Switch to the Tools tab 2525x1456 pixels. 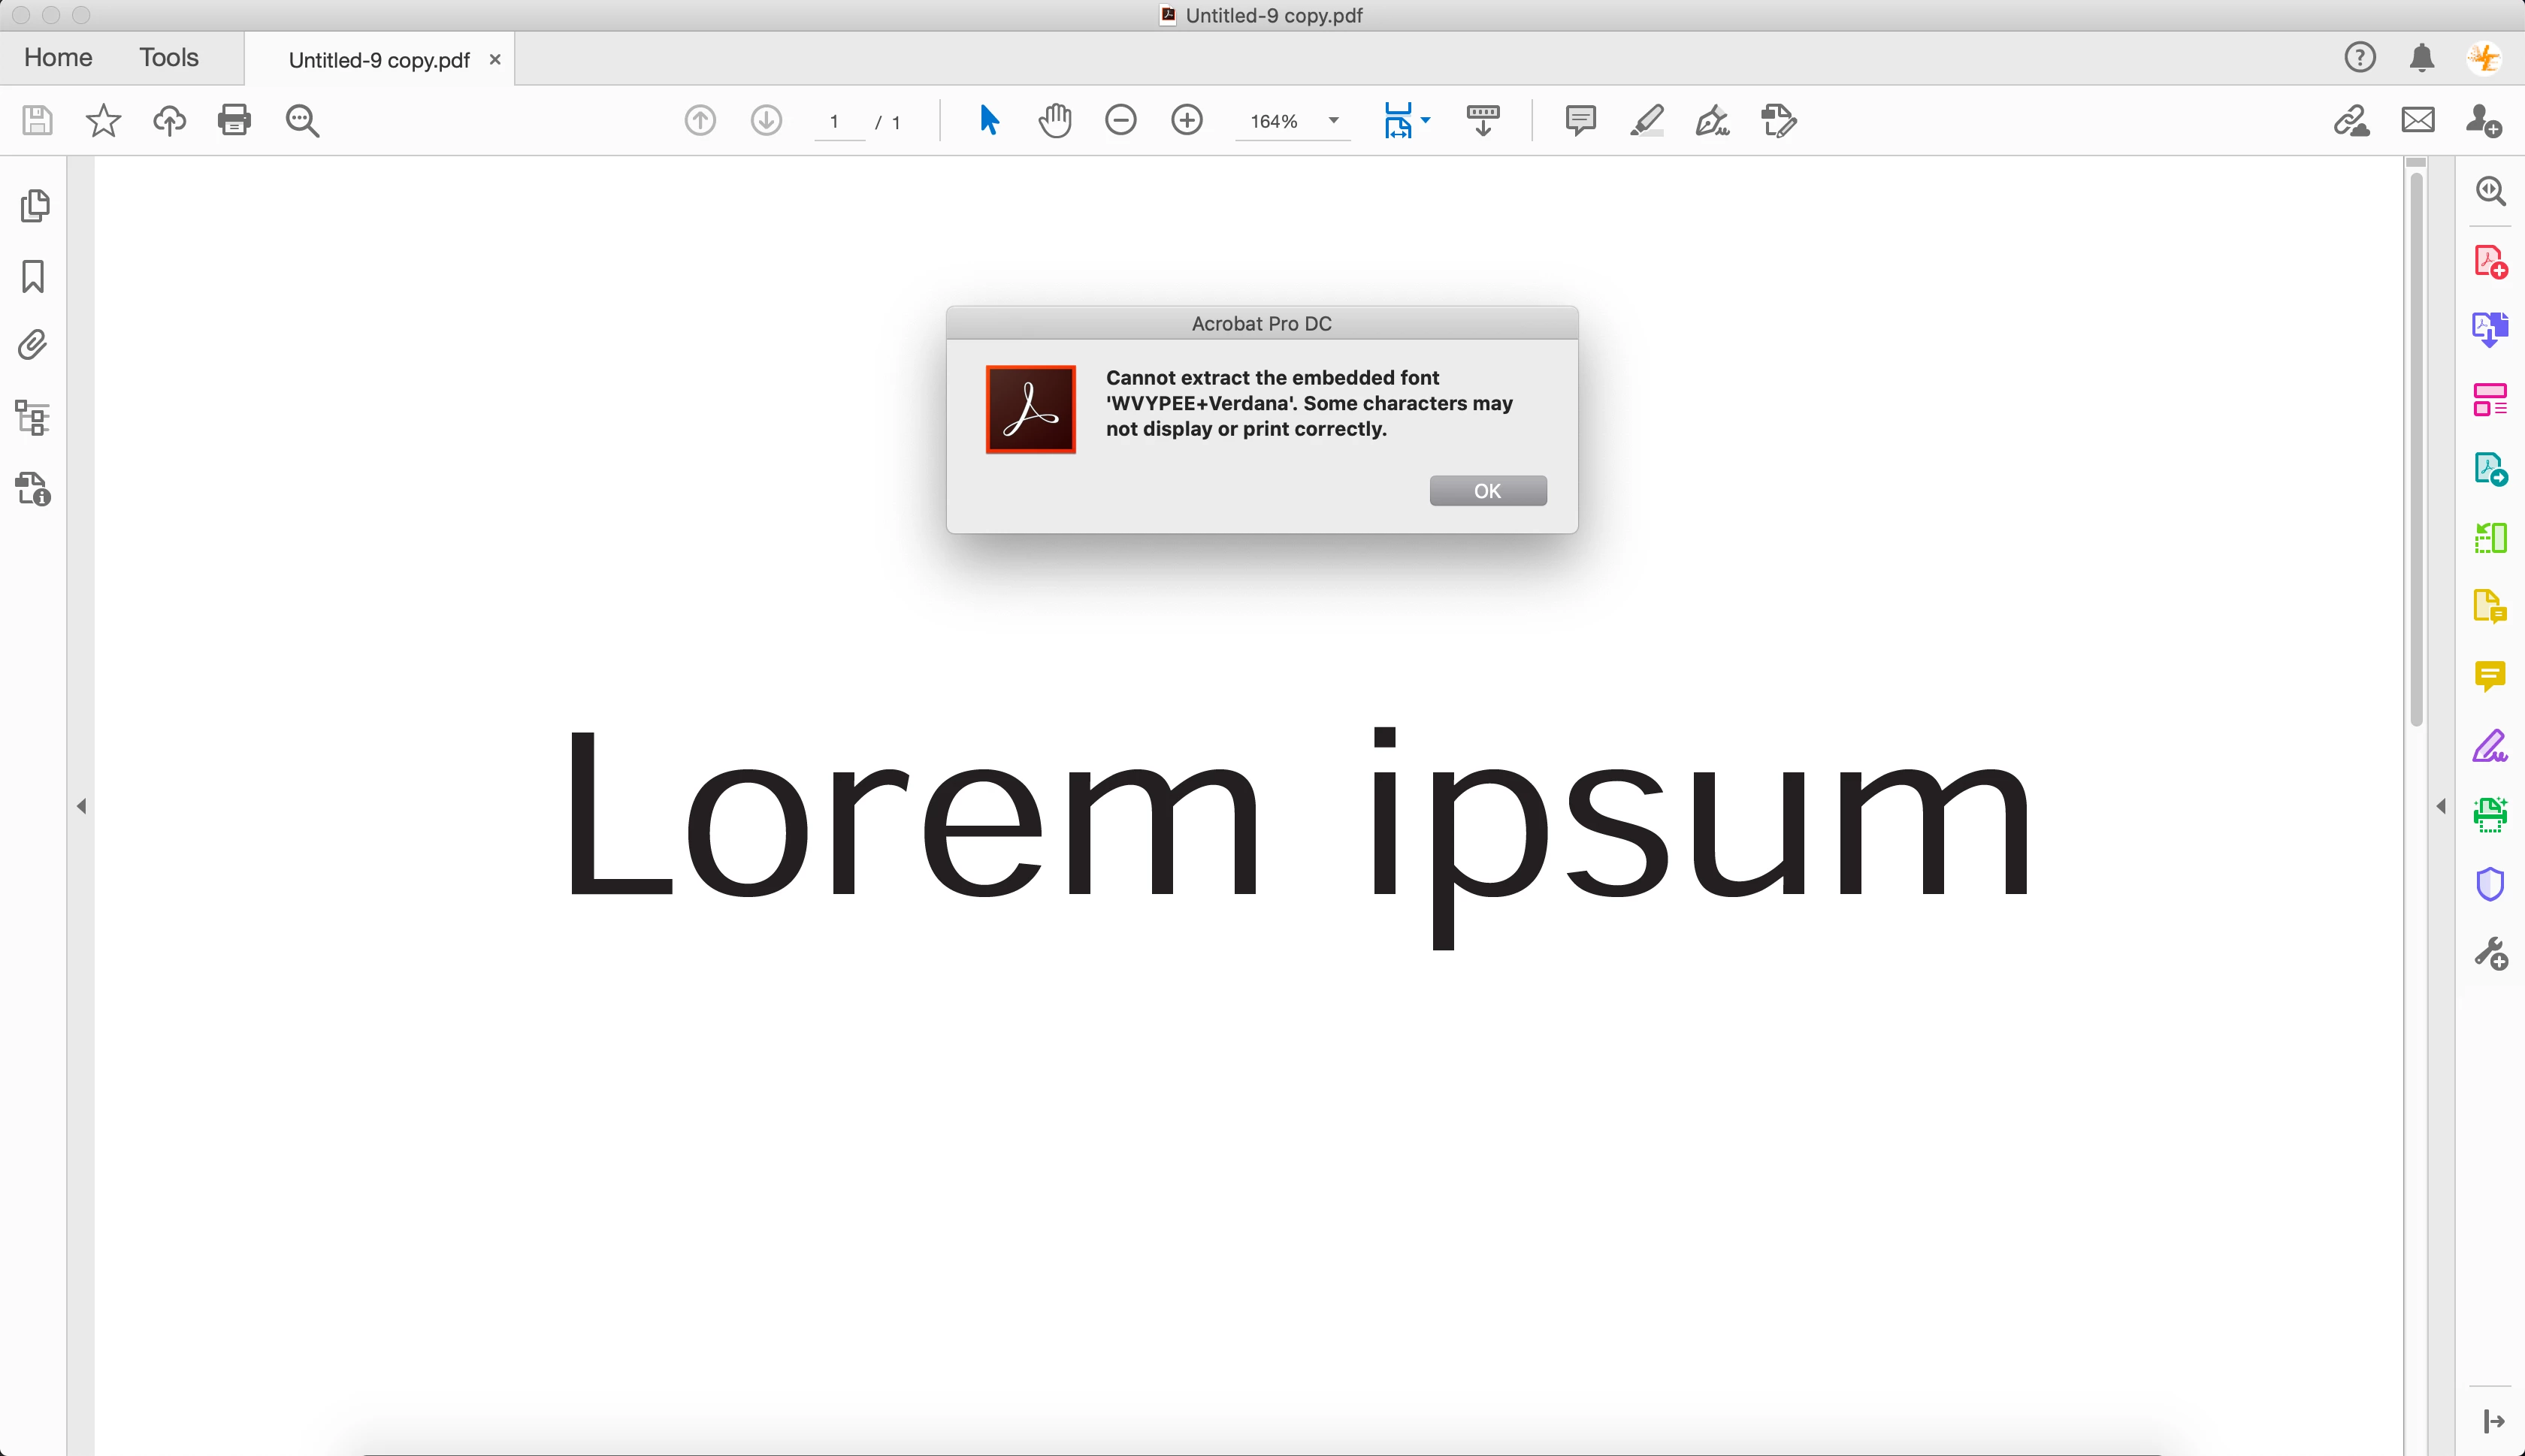(x=168, y=58)
